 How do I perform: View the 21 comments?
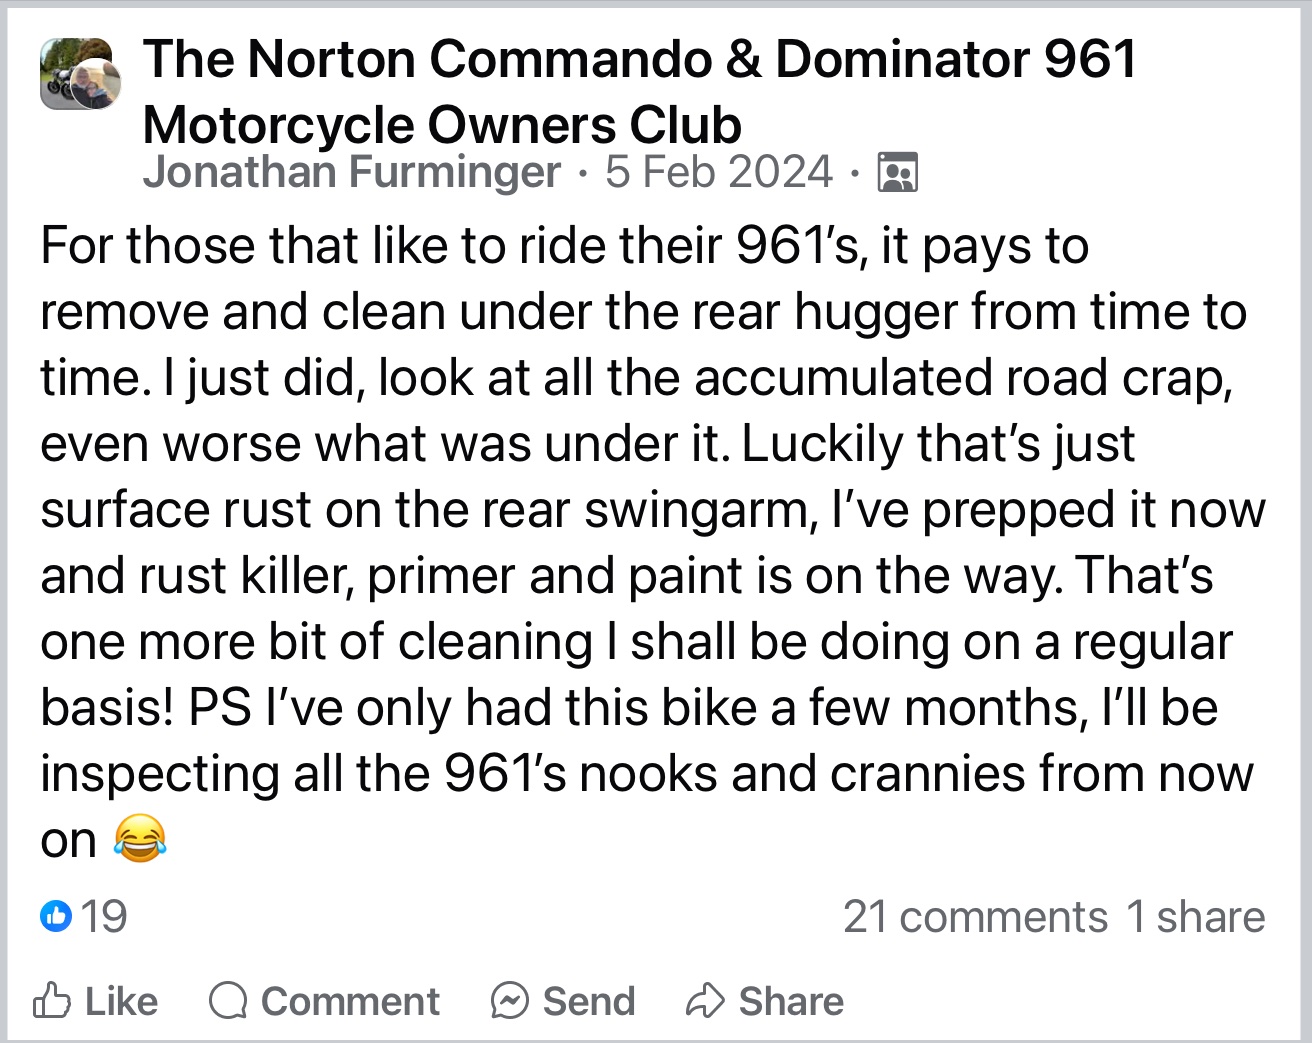click(x=974, y=916)
